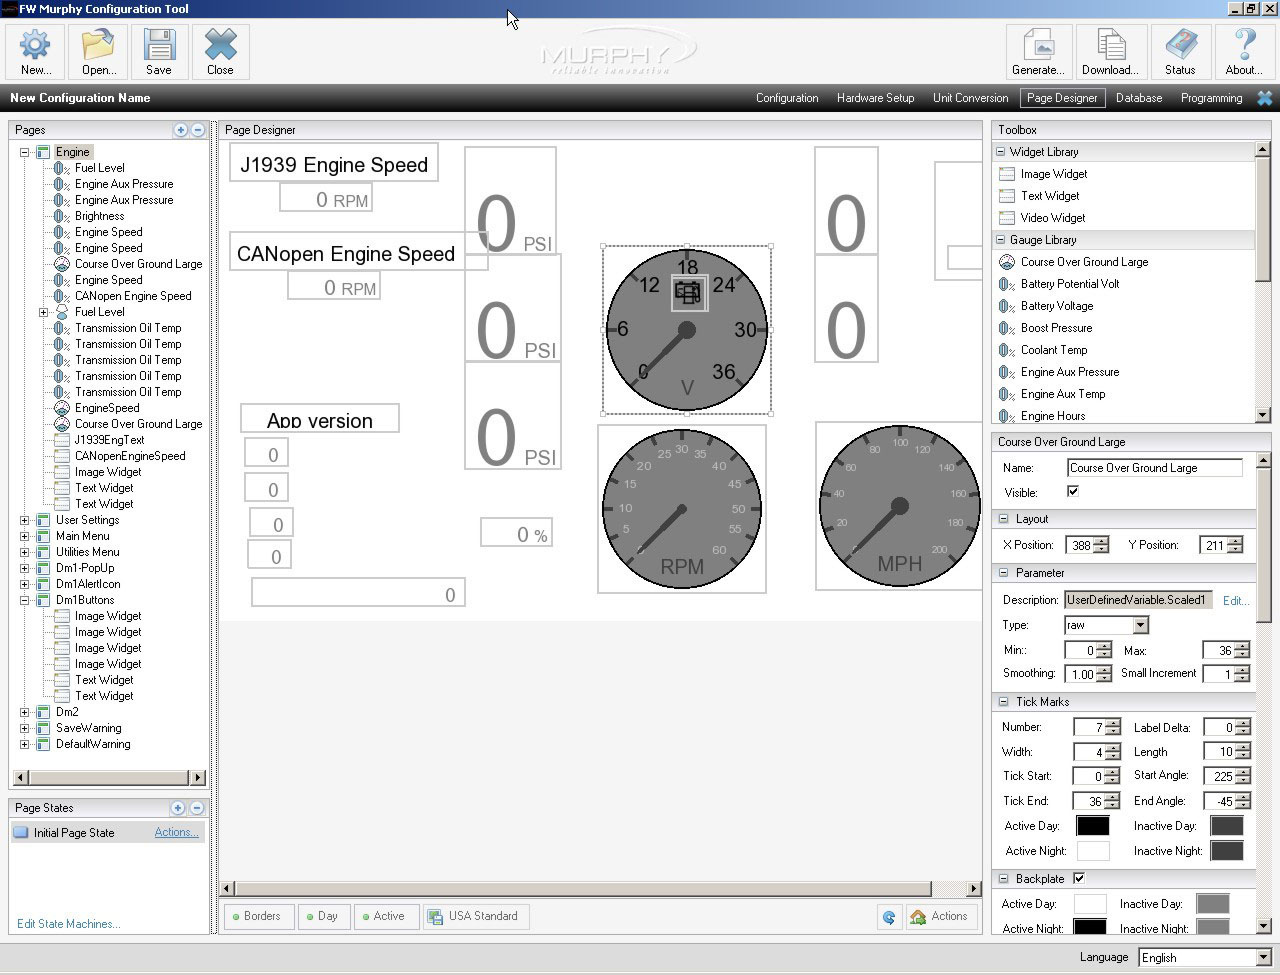Toggle the Borders display option
Viewport: 1280px width, 975px height.
[x=257, y=916]
